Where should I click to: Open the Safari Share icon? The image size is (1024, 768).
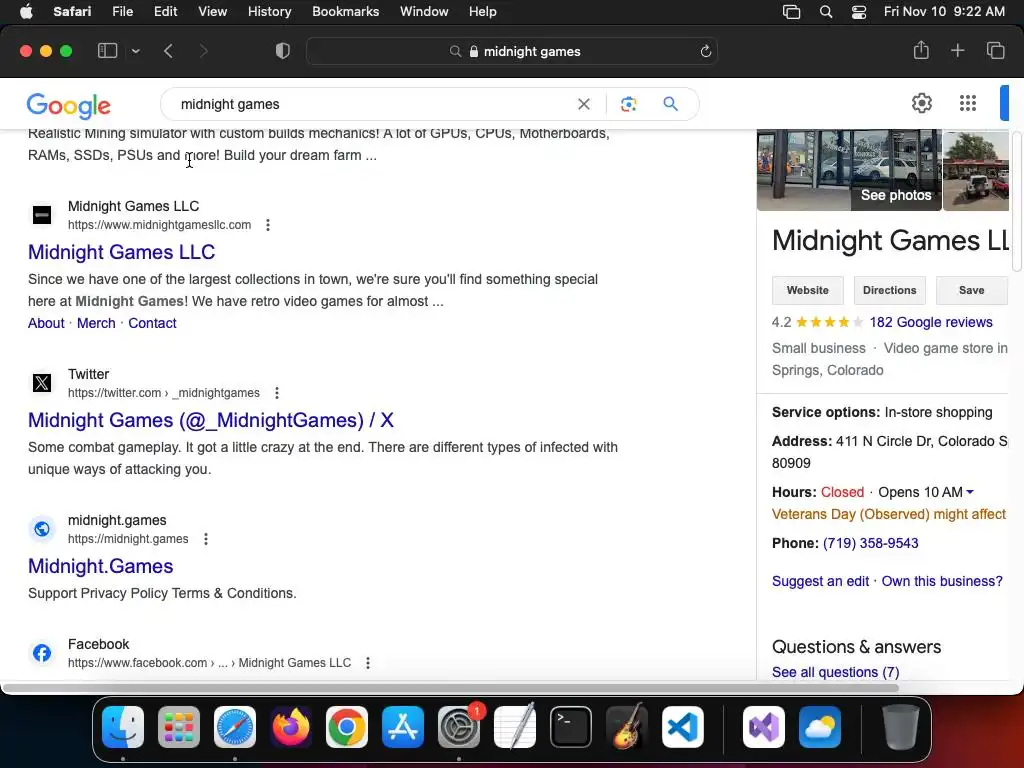point(921,50)
